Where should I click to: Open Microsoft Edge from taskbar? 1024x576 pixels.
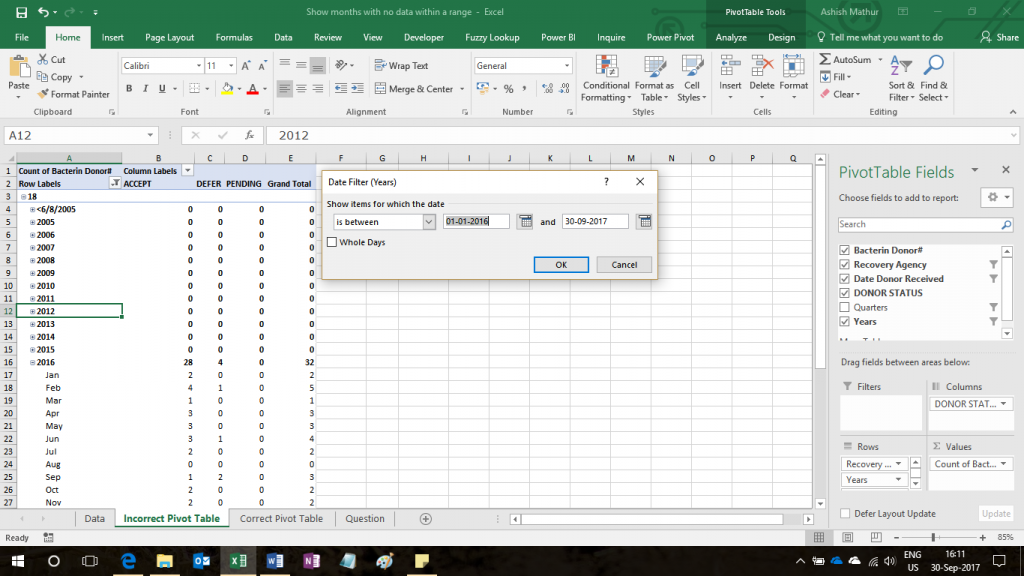click(x=128, y=561)
